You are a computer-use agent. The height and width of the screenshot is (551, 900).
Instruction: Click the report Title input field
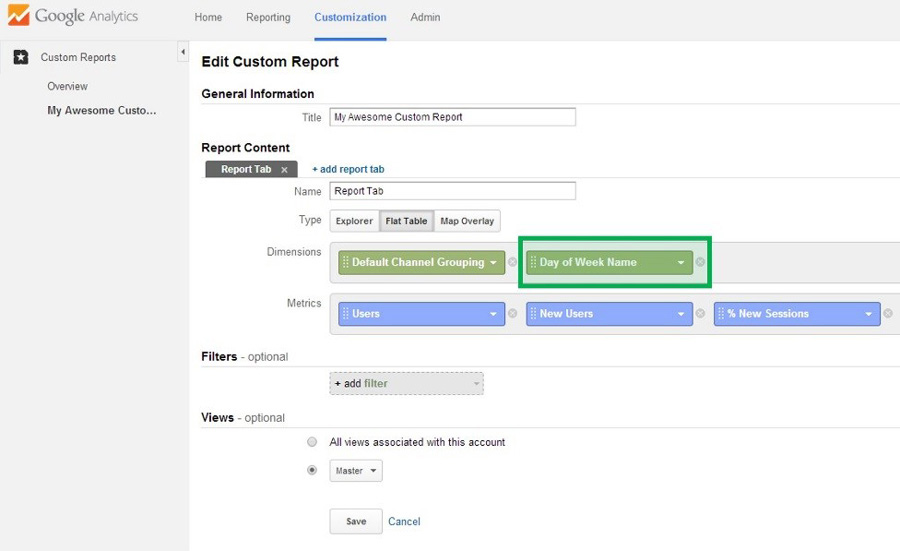452,117
